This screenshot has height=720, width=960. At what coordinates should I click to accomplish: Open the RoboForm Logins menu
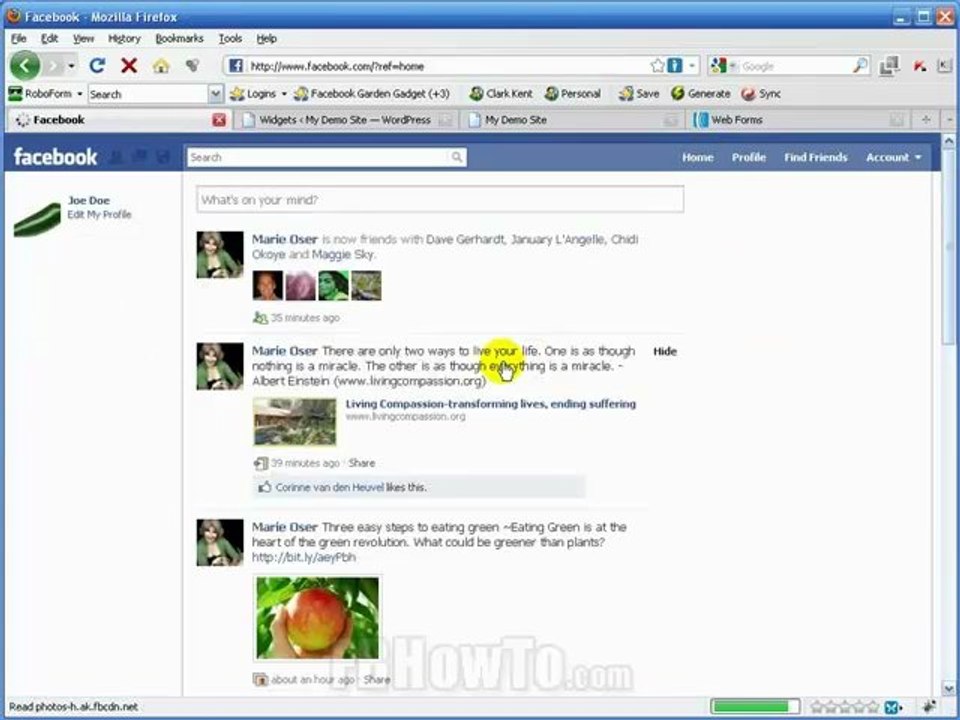click(x=258, y=94)
